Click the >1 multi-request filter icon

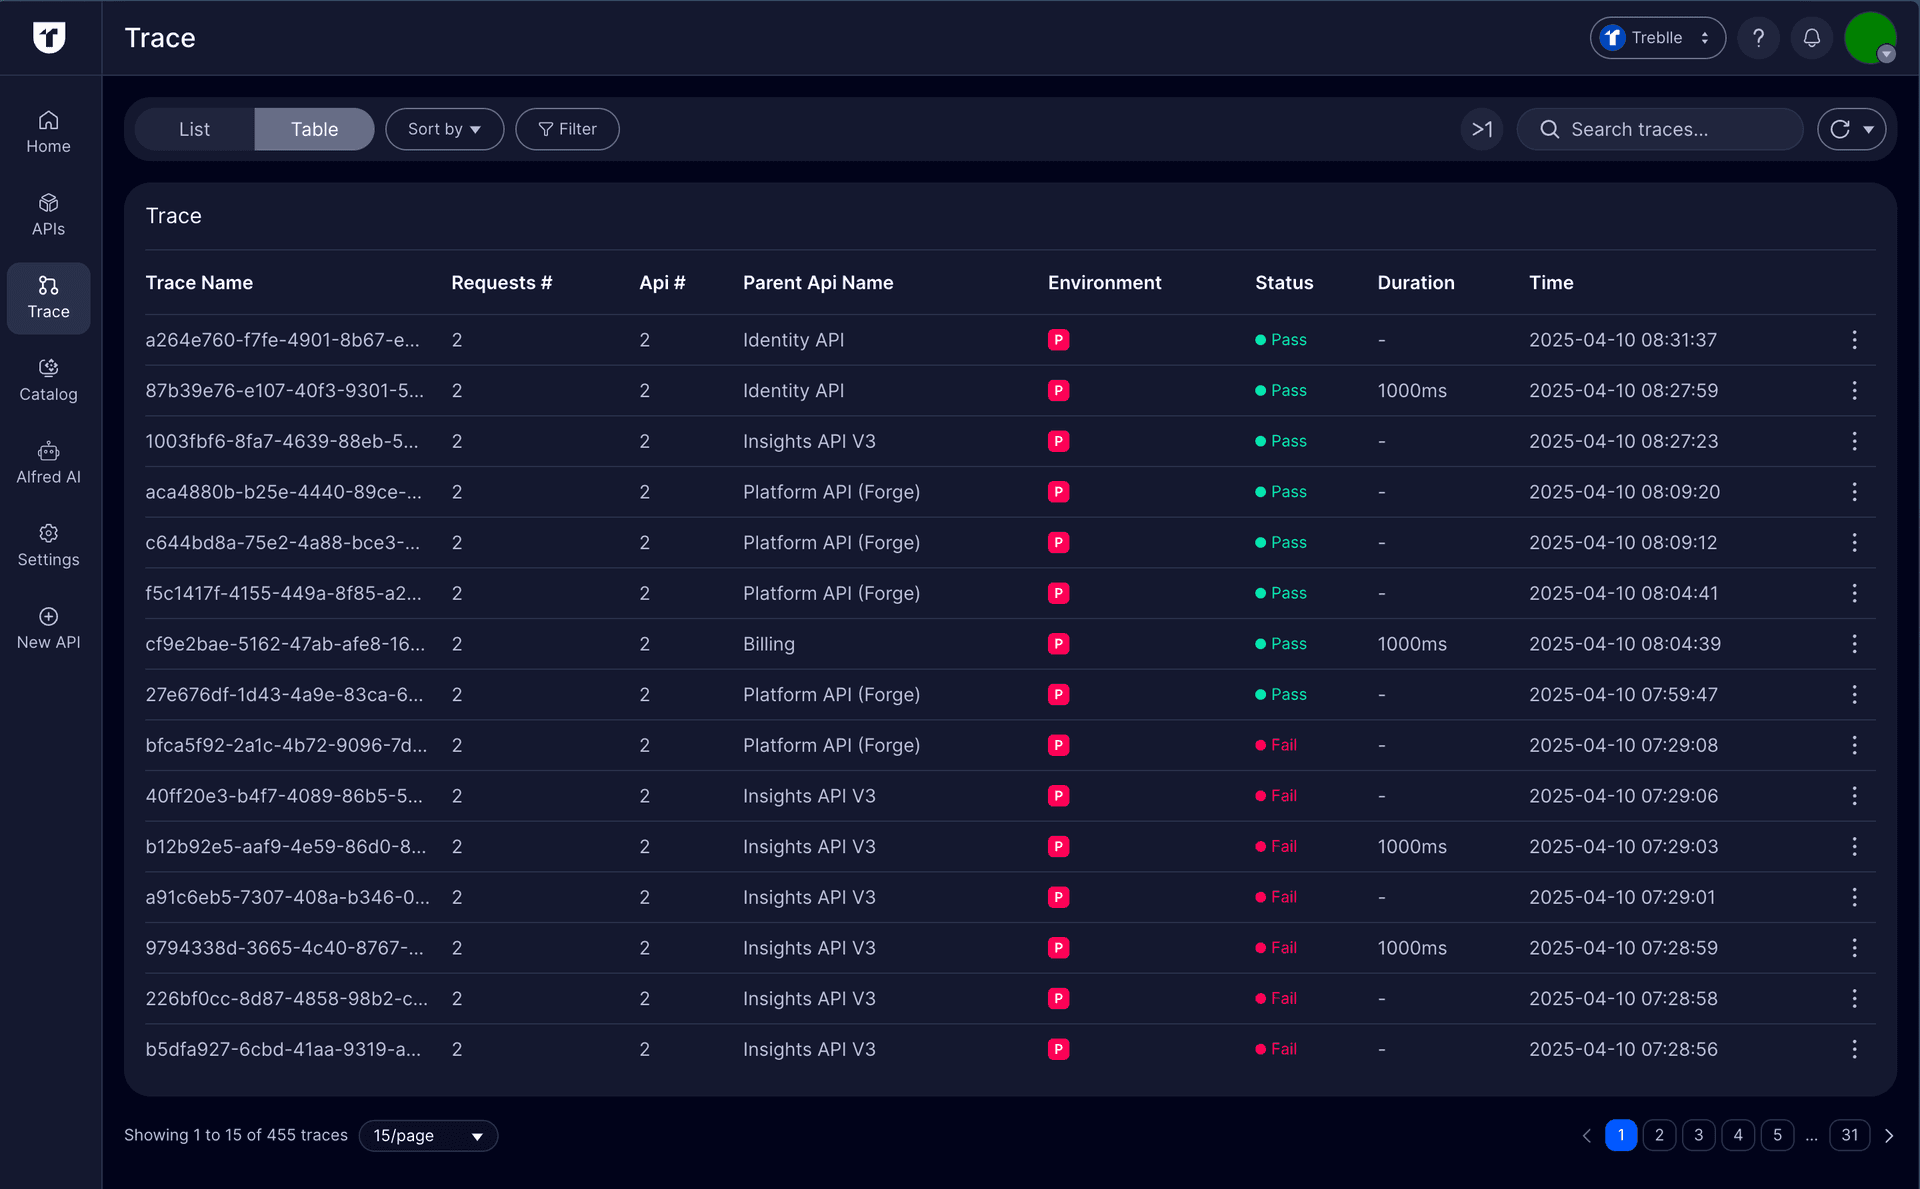(x=1482, y=129)
